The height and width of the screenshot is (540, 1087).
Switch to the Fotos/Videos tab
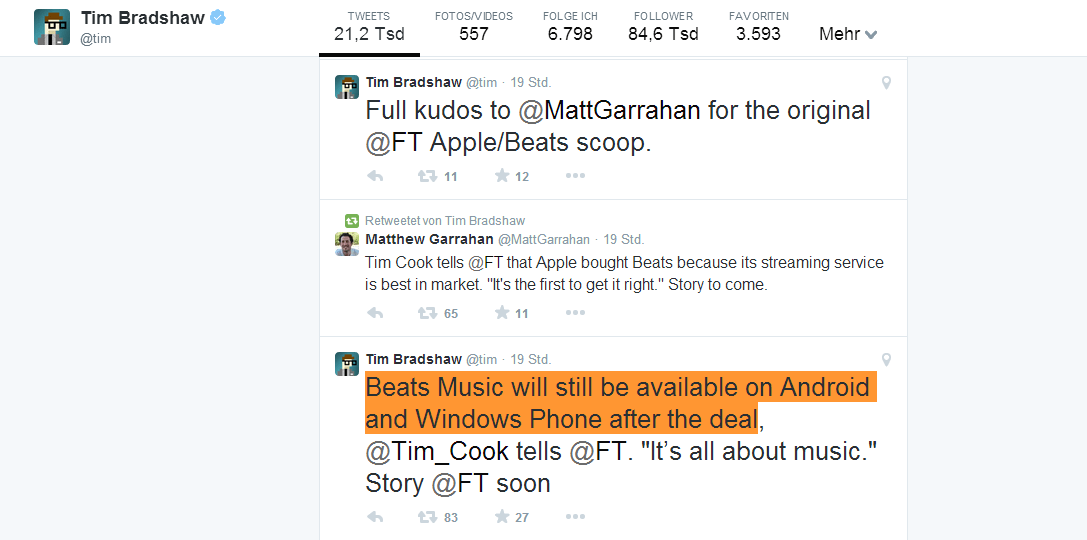click(474, 27)
